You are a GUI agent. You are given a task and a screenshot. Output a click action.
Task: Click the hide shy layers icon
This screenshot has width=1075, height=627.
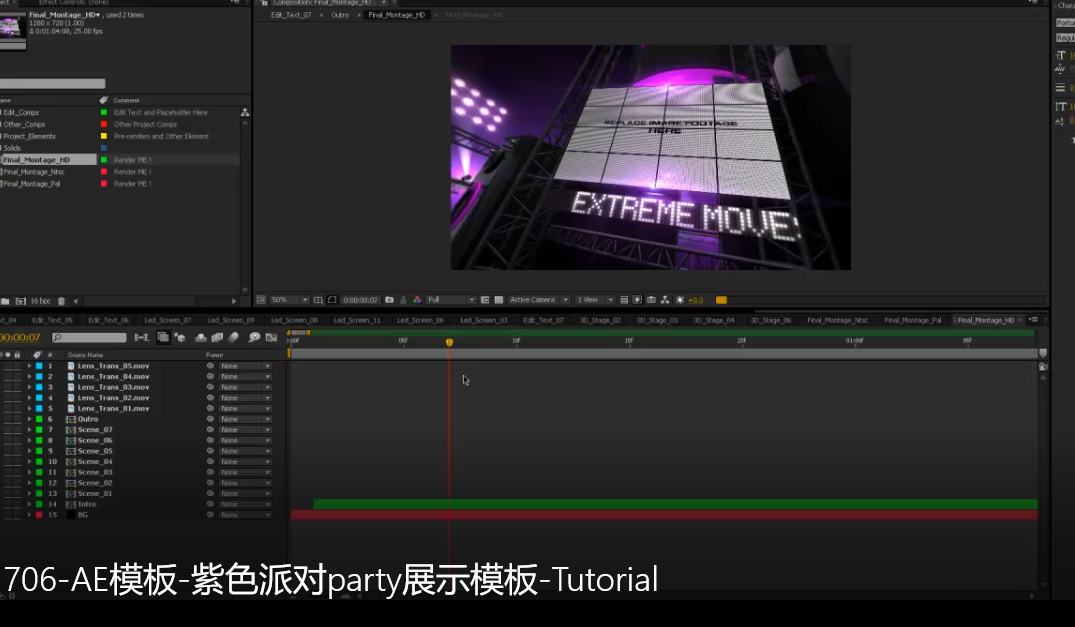pos(201,337)
